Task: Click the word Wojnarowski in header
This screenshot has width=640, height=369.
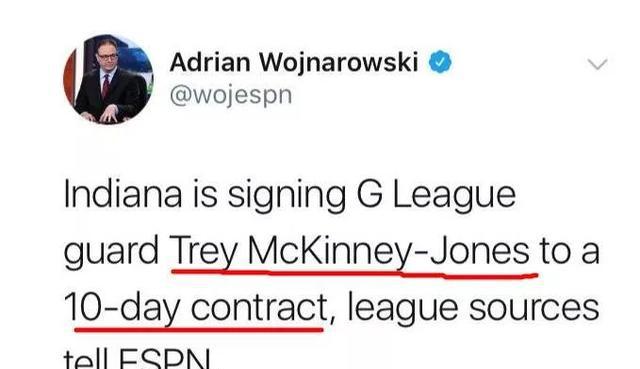Action: [x=339, y=63]
